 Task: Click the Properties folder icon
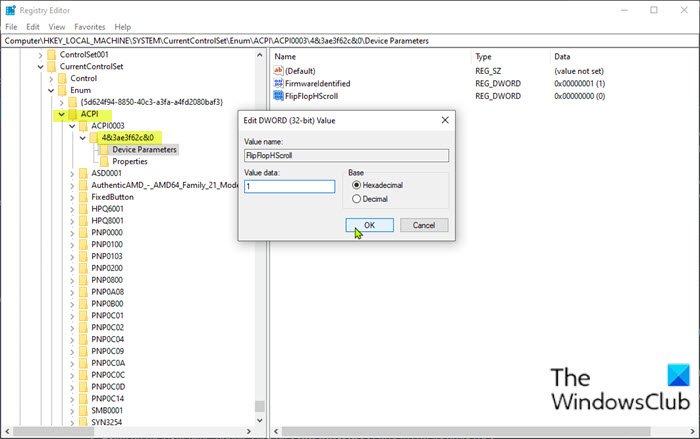click(x=104, y=161)
